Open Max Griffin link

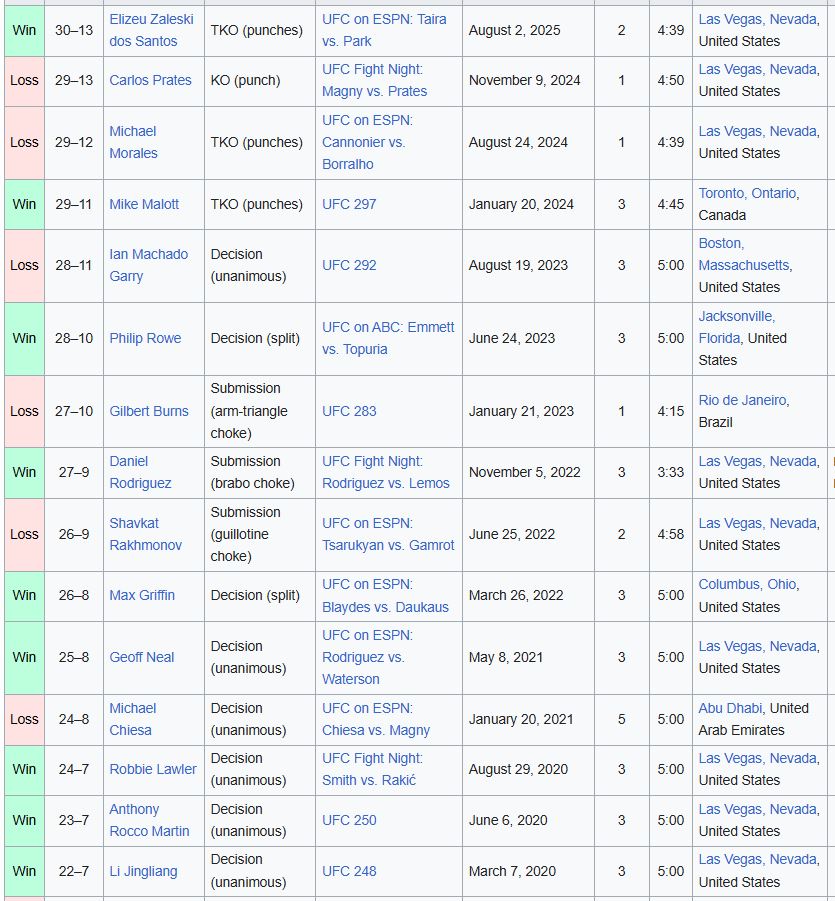click(x=142, y=595)
